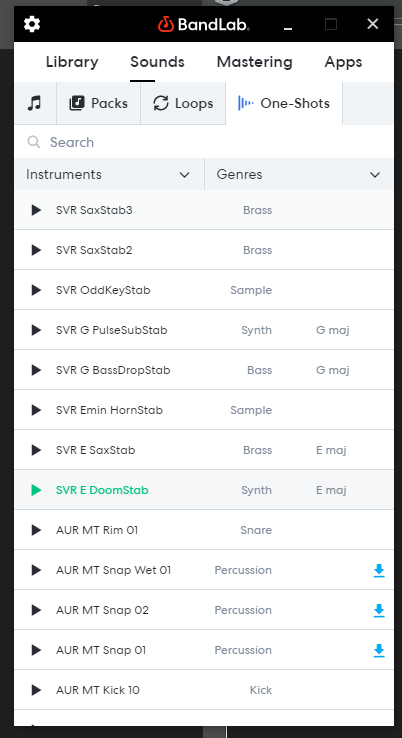Play SVR SaxStab3 preview
Image resolution: width=402 pixels, height=738 pixels.
(x=36, y=210)
